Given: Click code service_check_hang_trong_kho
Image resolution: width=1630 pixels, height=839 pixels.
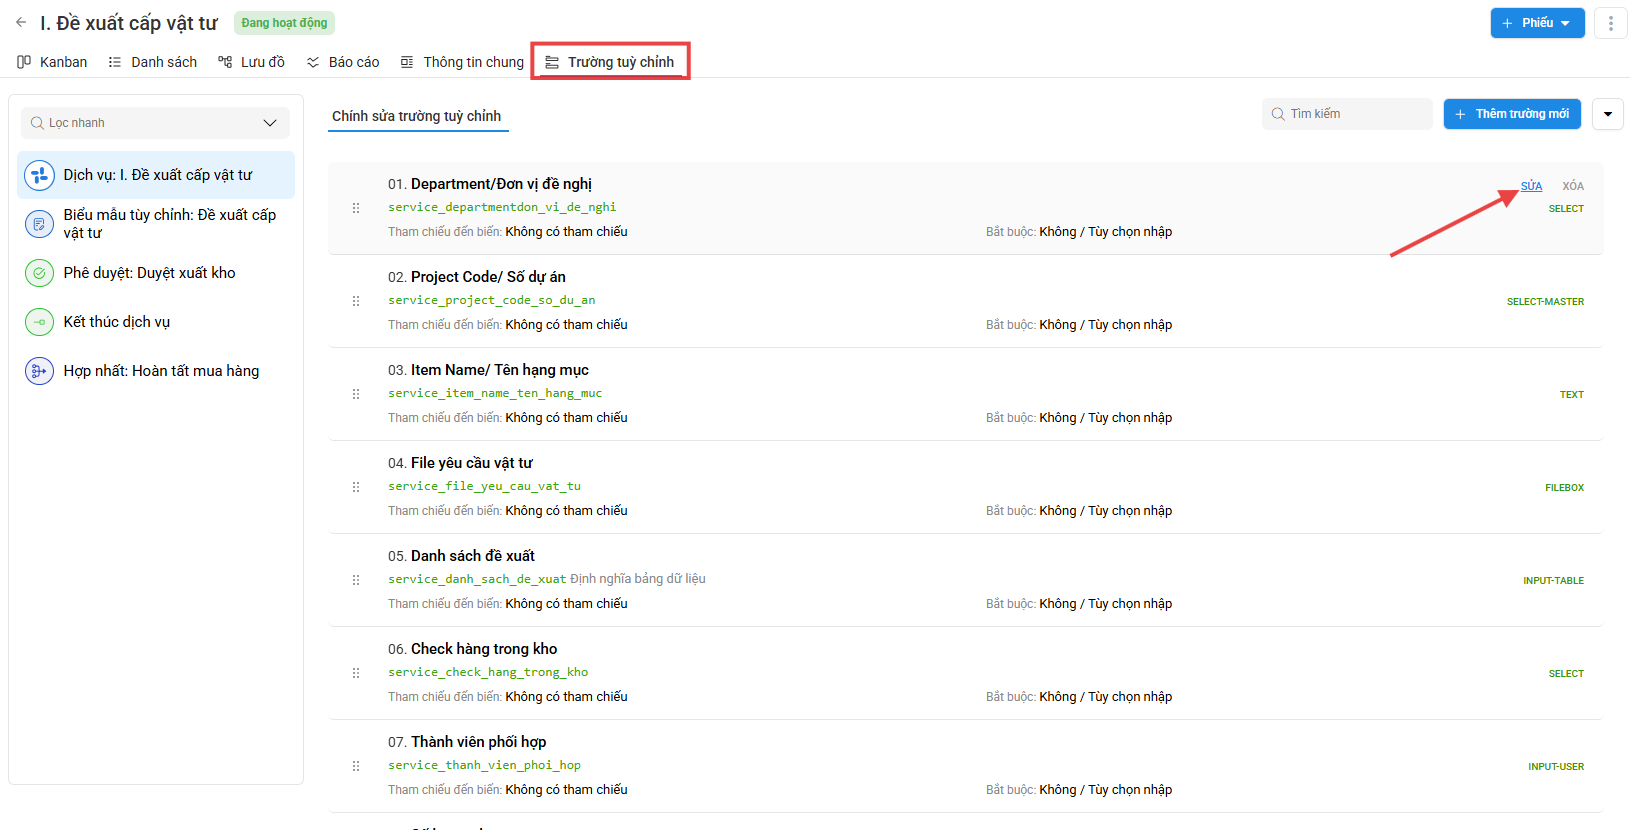Looking at the screenshot, I should [x=488, y=672].
